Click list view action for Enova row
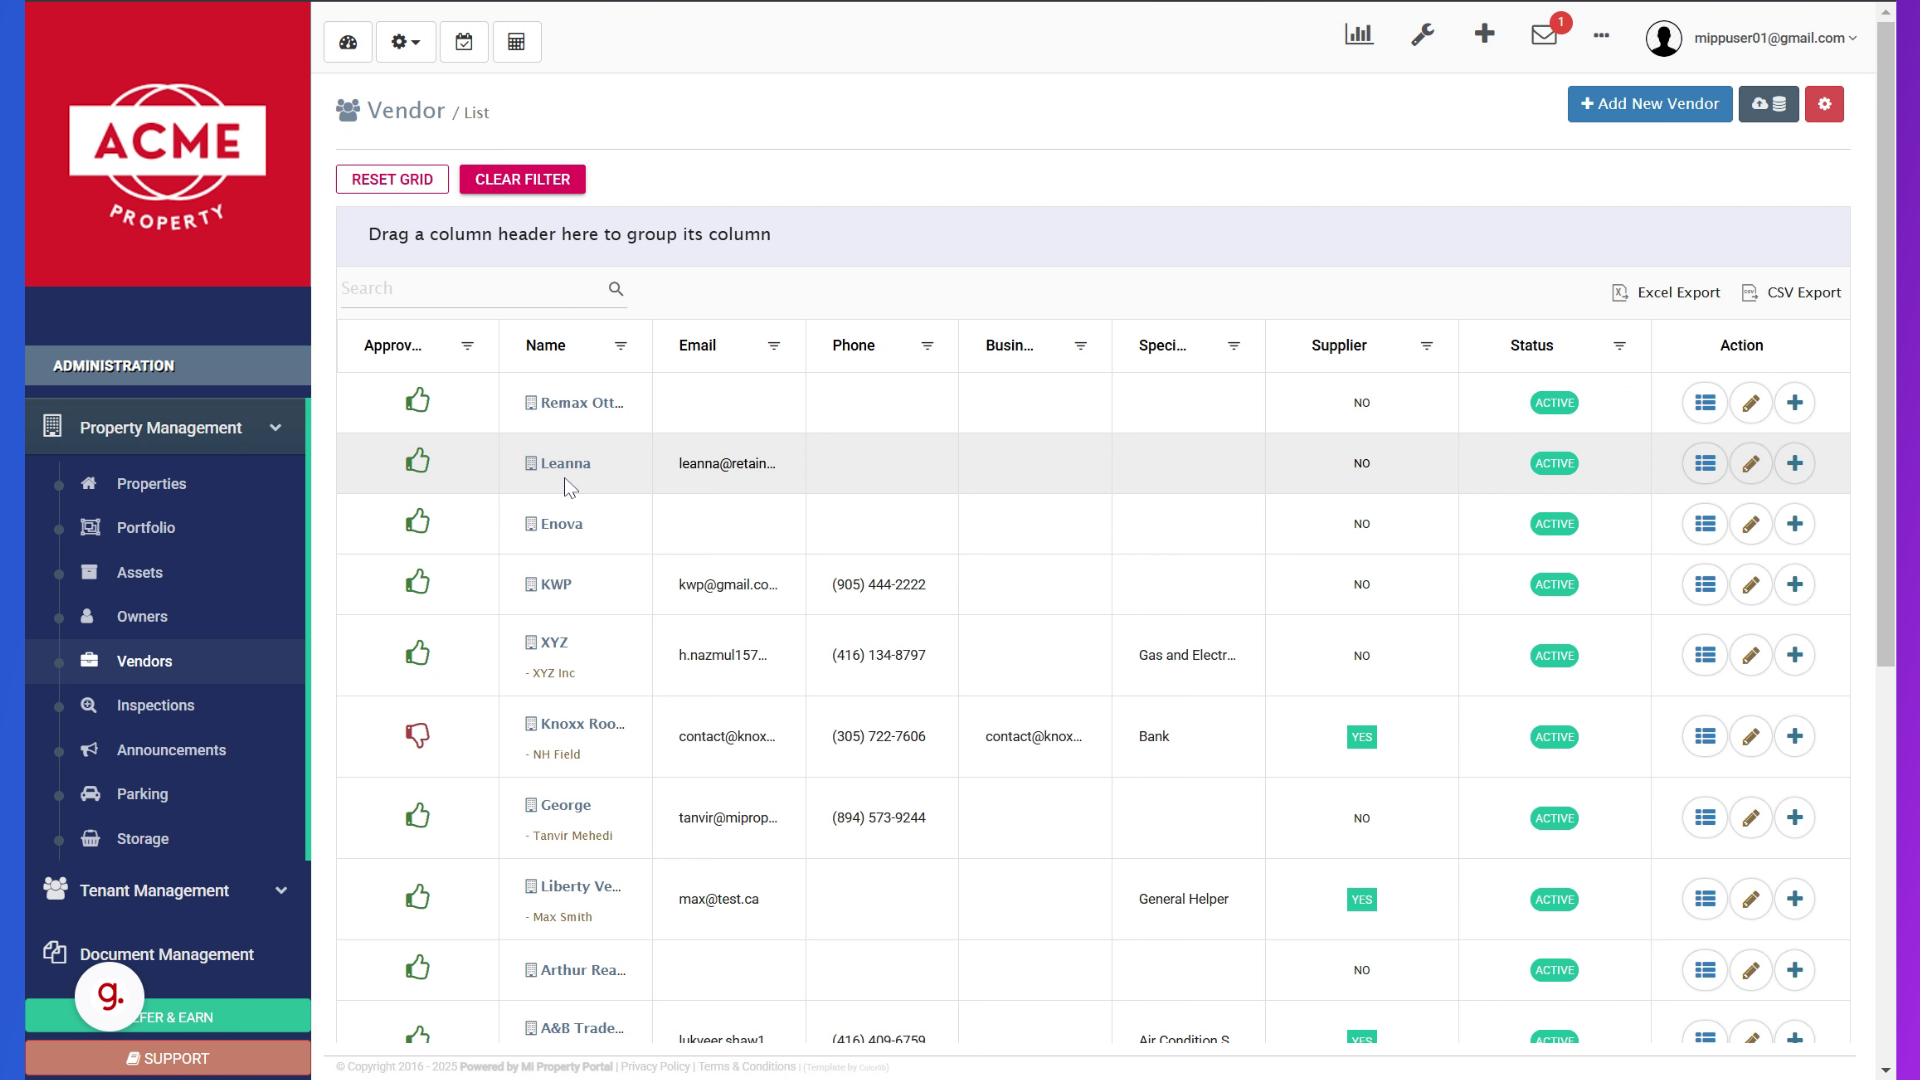1920x1080 pixels. [1705, 524]
